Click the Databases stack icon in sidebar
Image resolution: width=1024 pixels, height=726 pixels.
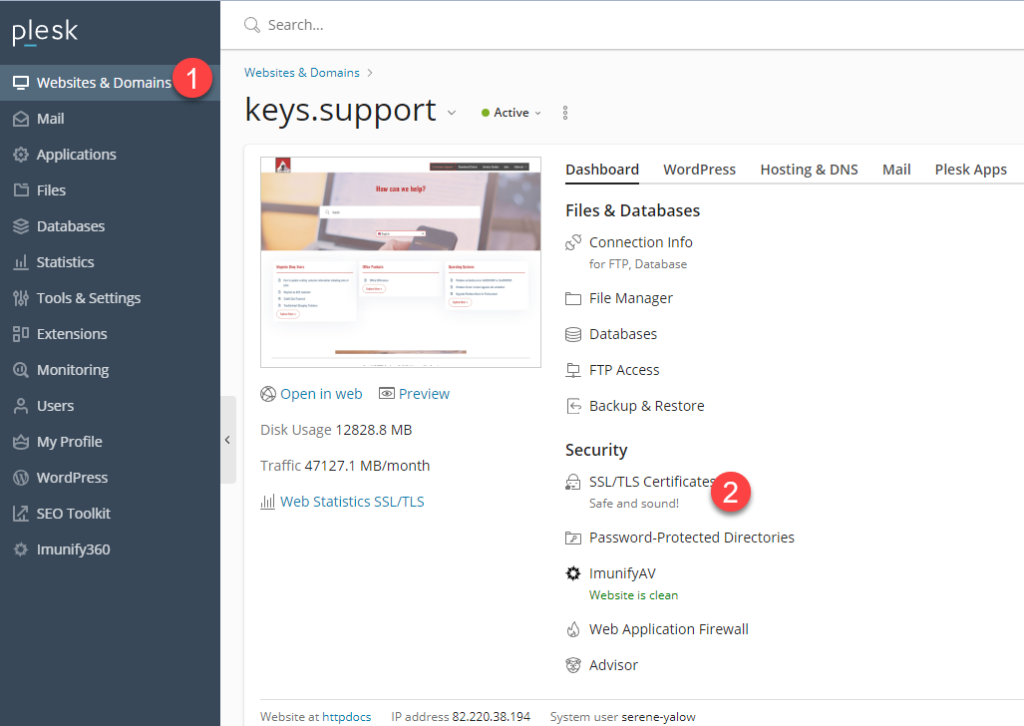pos(20,227)
